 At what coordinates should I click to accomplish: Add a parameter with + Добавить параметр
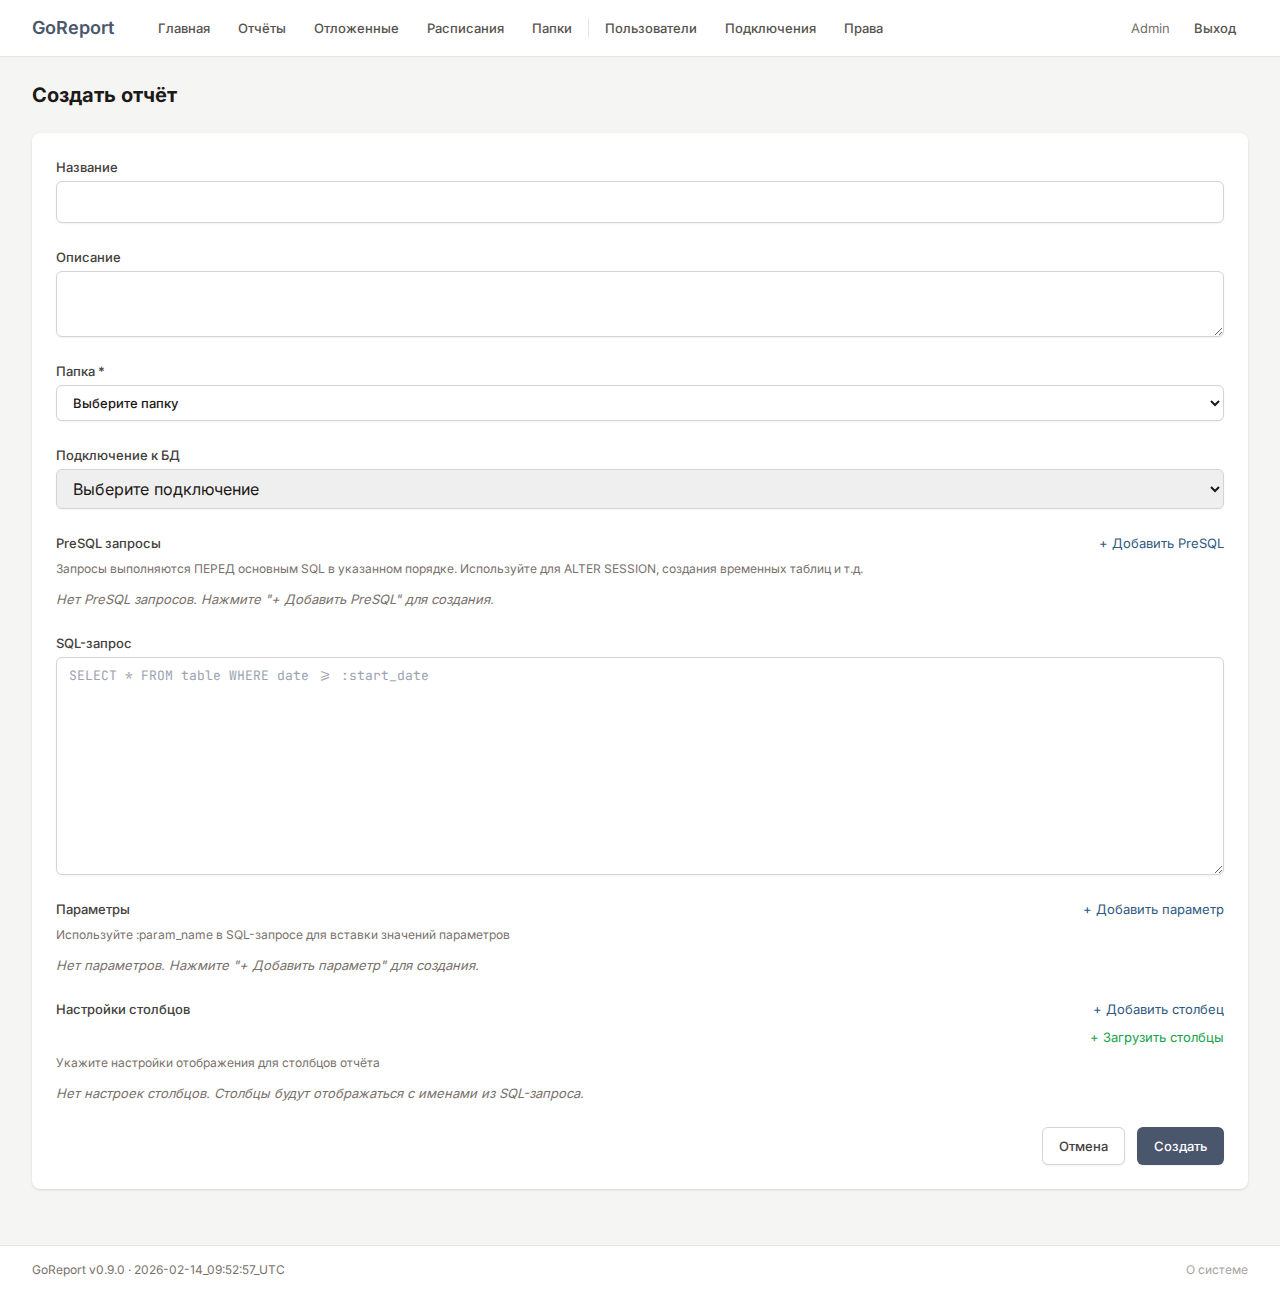(x=1153, y=910)
